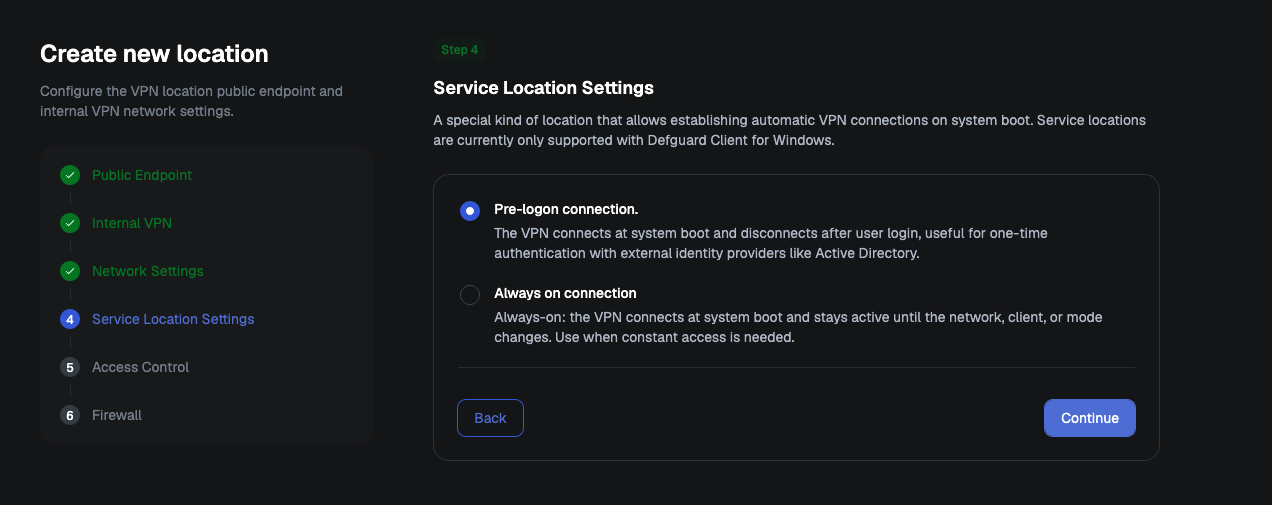Select the Pre-logon connection radio button

[469, 211]
